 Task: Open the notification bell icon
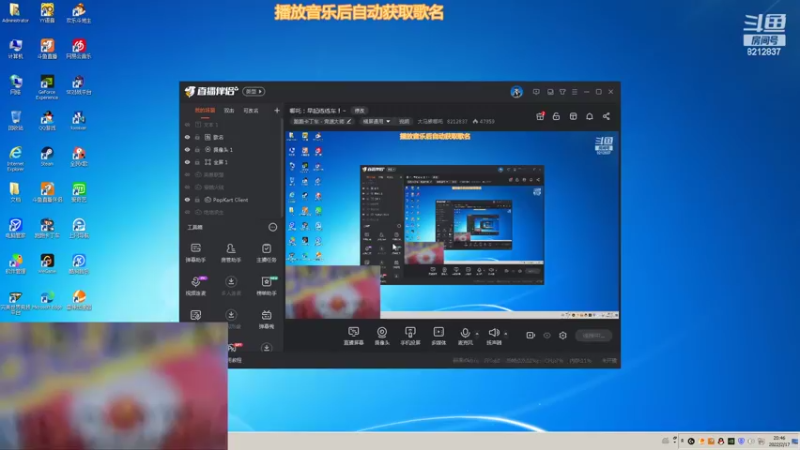point(589,116)
